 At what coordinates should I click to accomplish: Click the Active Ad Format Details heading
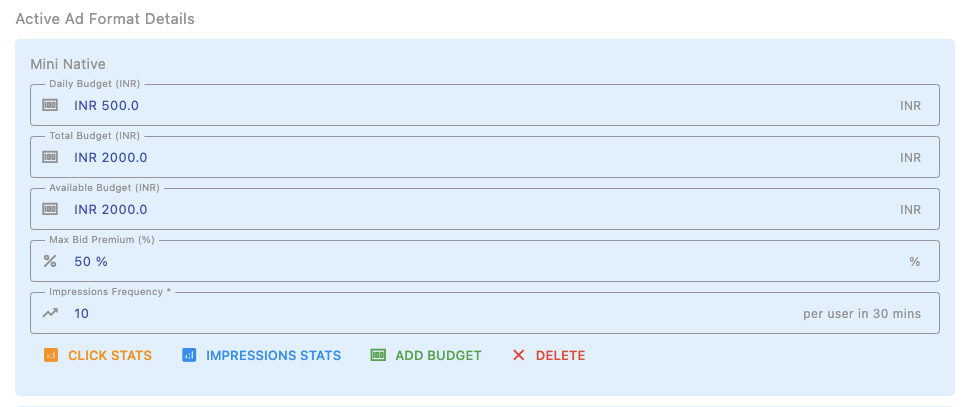[x=105, y=19]
